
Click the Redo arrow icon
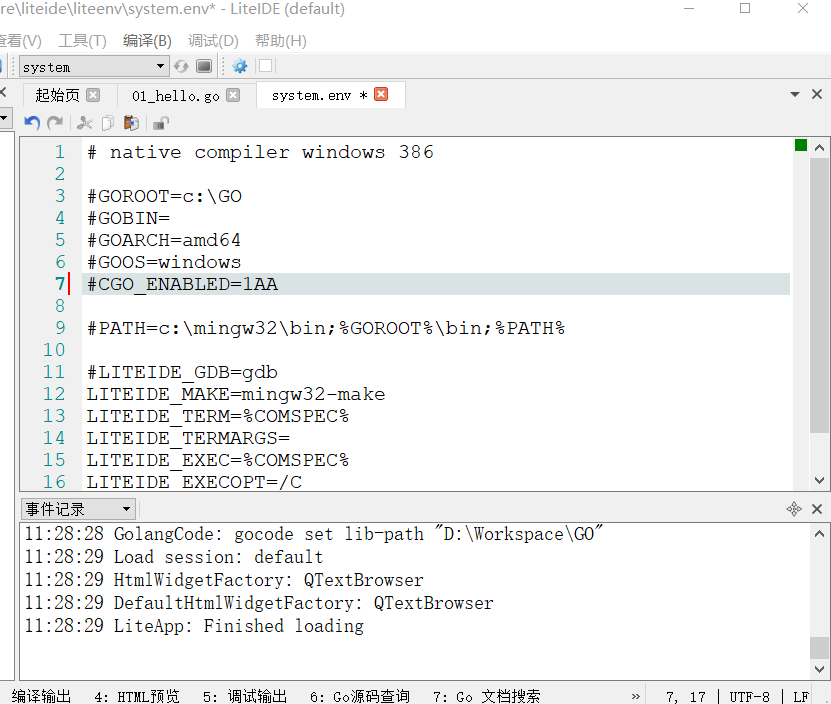55,123
